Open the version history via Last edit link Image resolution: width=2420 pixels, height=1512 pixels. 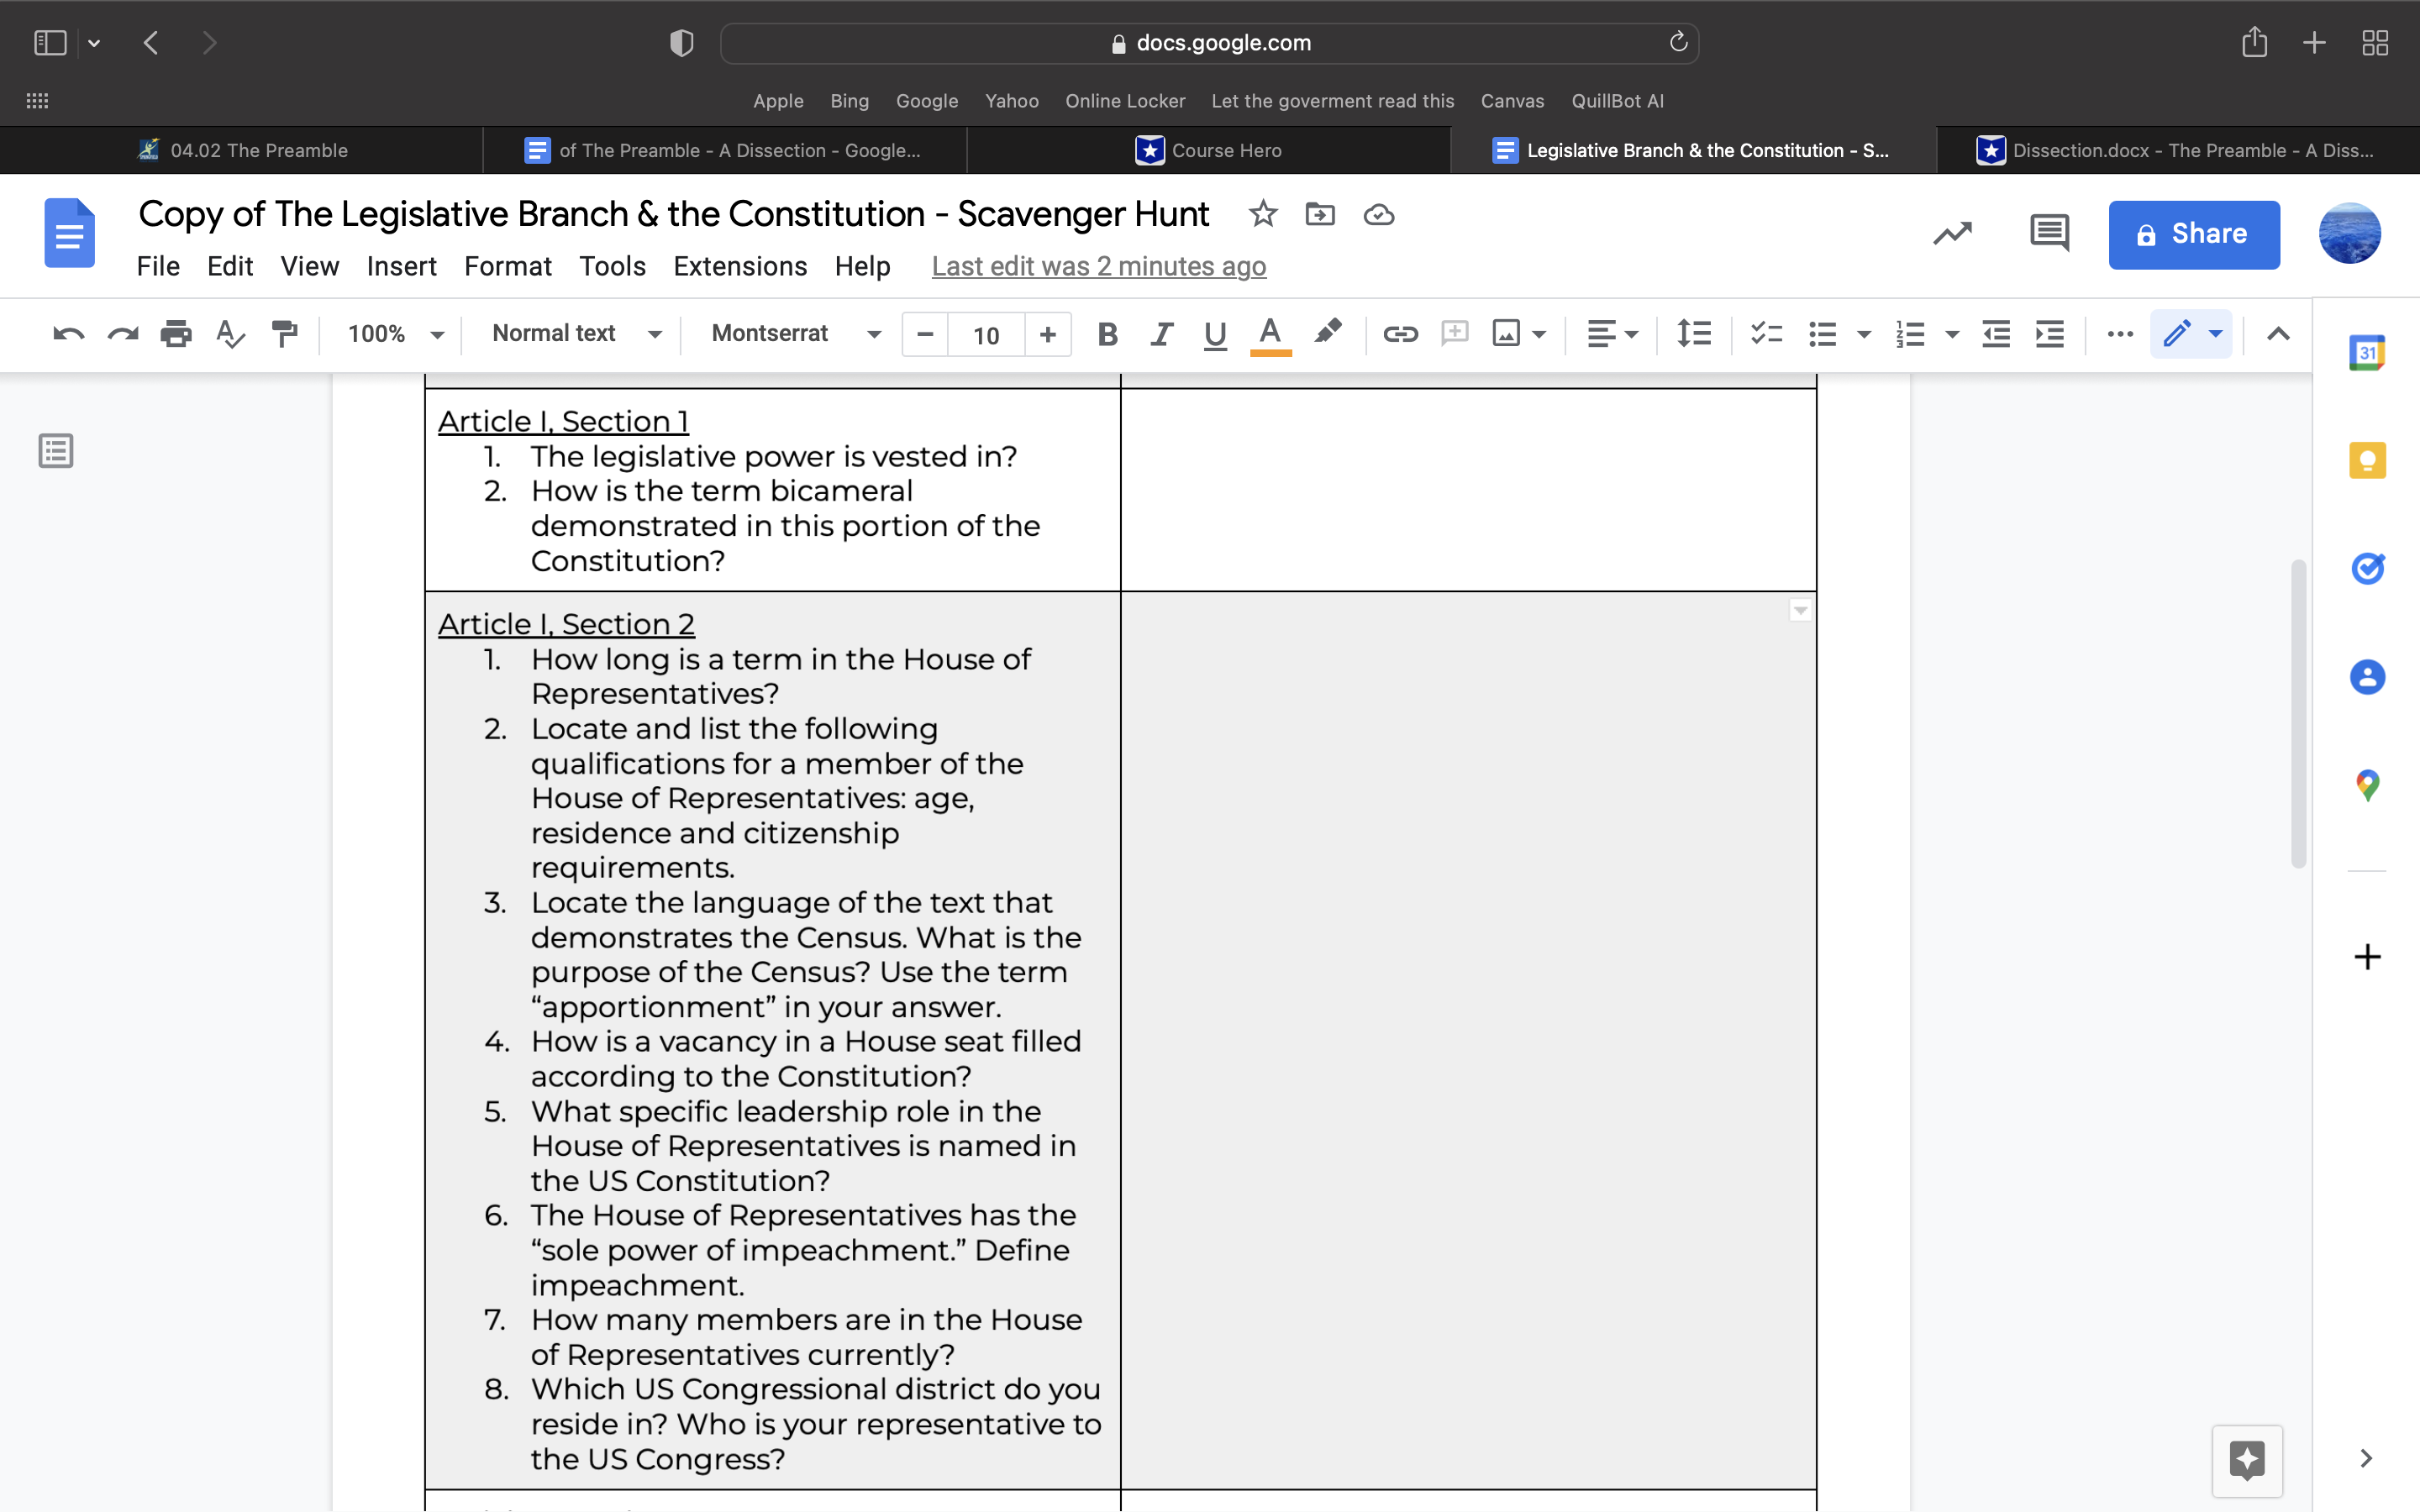click(1098, 266)
